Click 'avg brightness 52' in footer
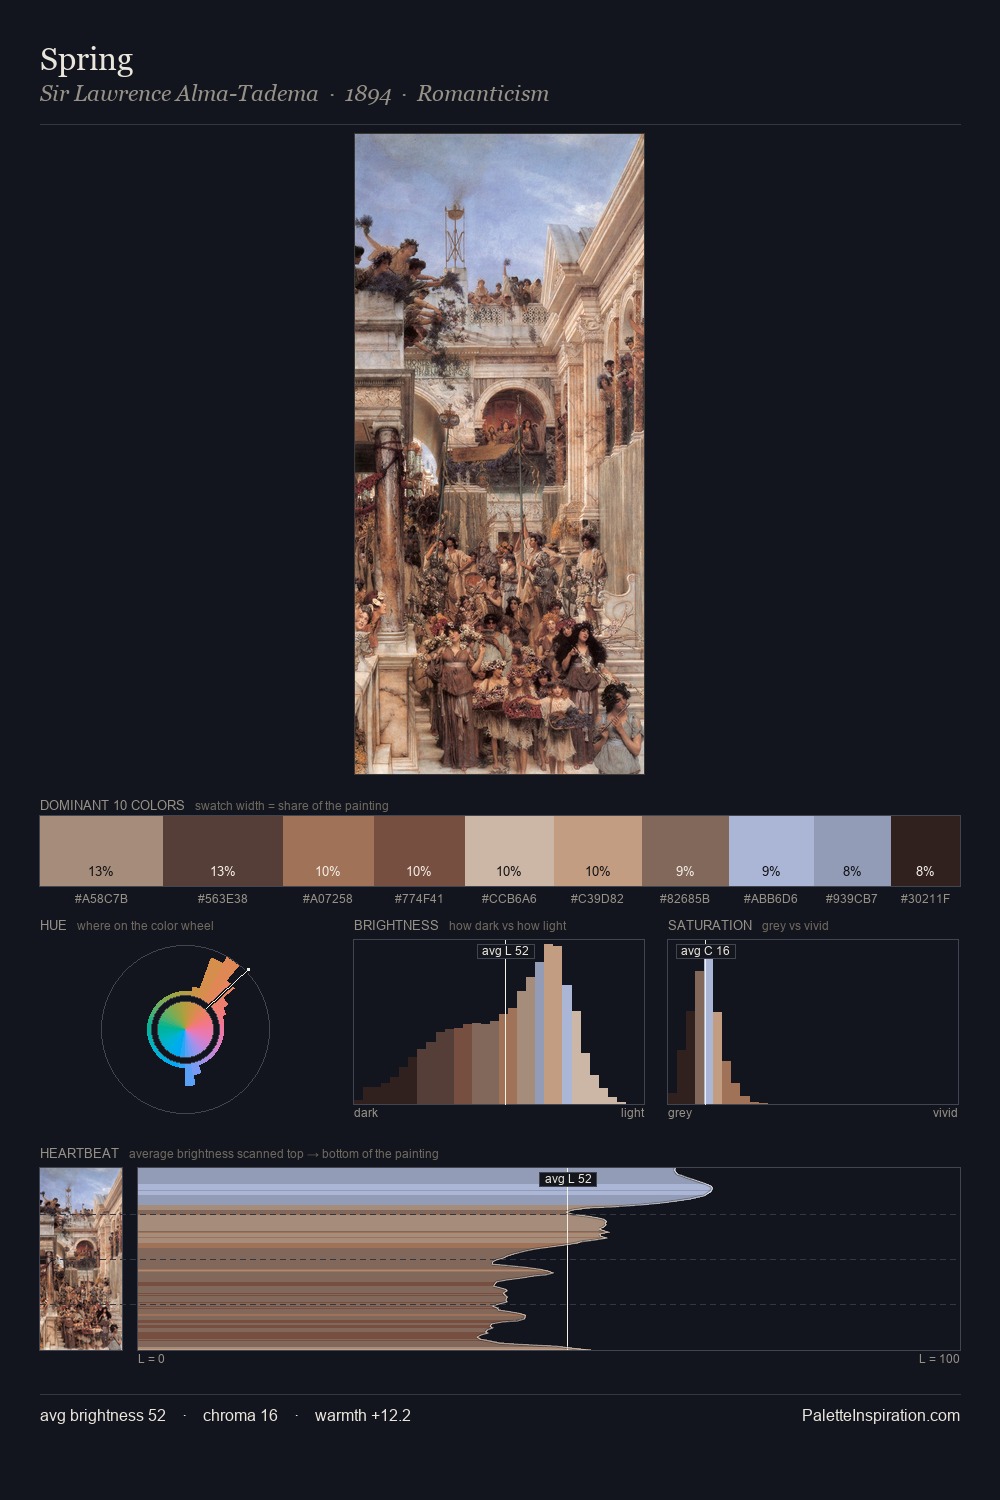 coord(103,1415)
